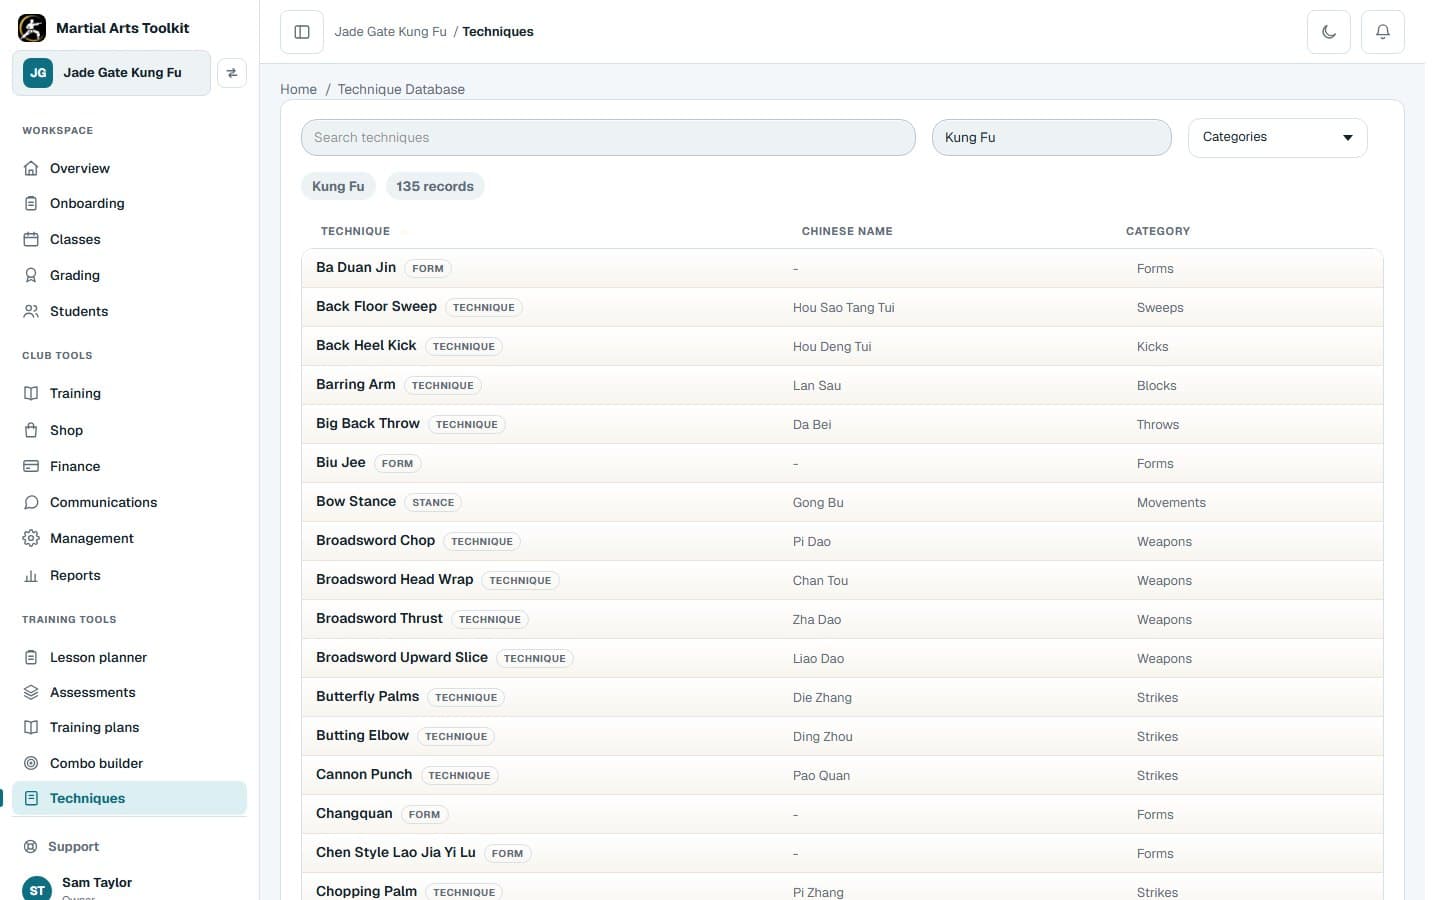The width and height of the screenshot is (1440, 900).
Task: Click the Communications chat bubble icon
Action: 31,502
